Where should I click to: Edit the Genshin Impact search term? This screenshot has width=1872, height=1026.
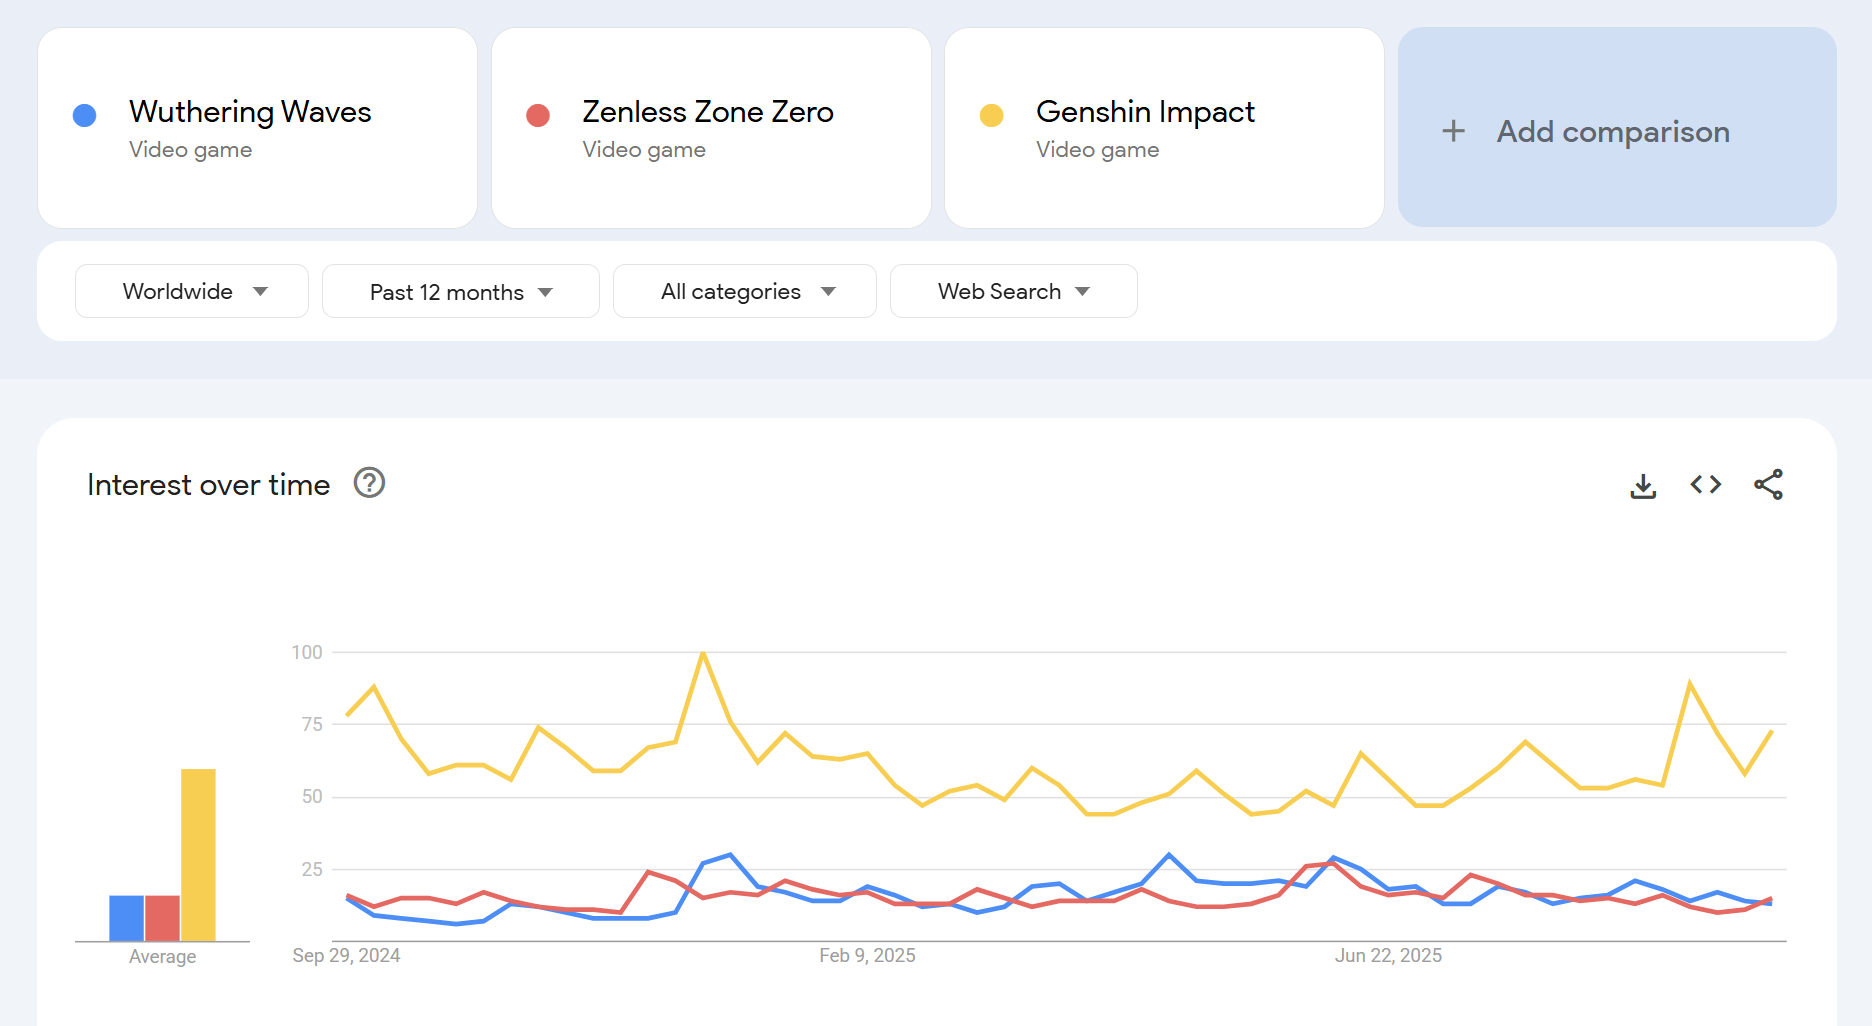click(x=1144, y=112)
